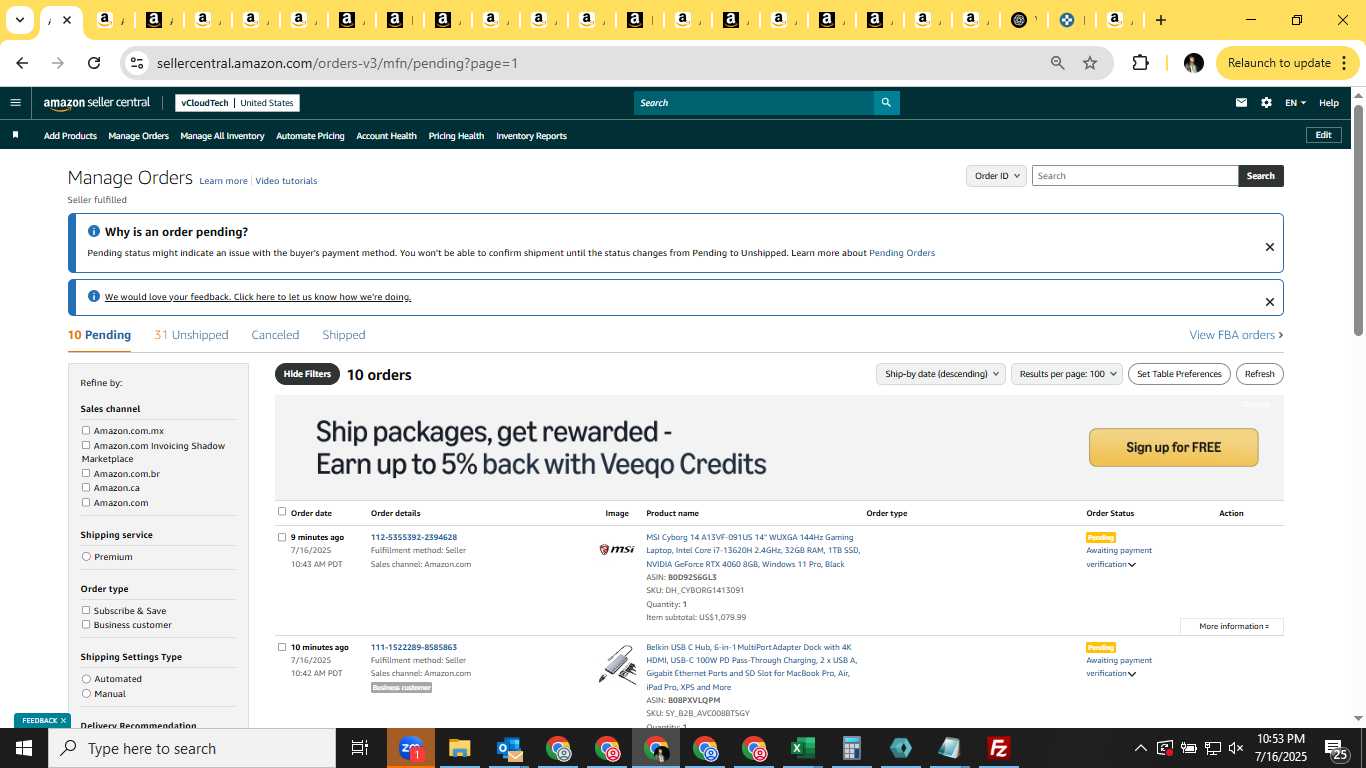
Task: Click the magnifier search button in header
Action: click(x=886, y=102)
